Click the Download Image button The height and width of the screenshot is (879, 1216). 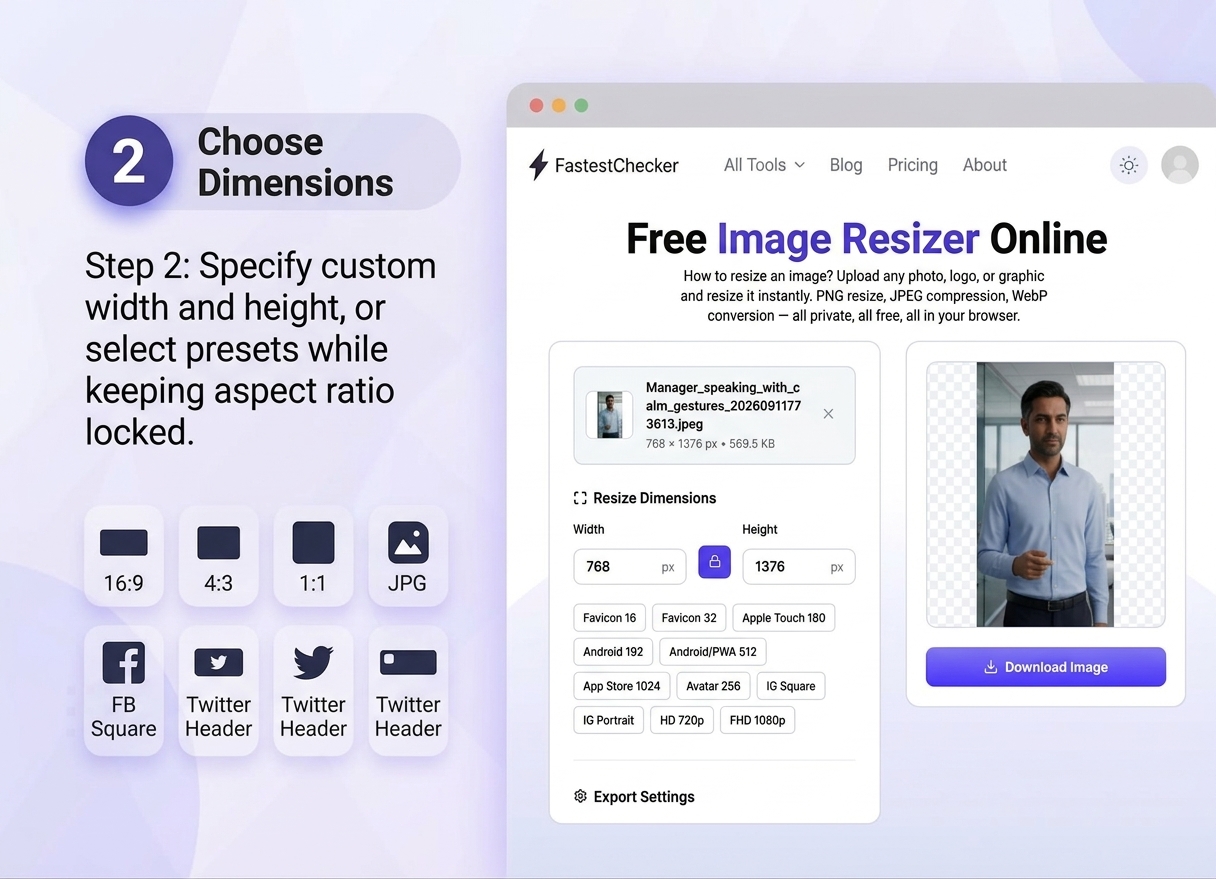(1046, 667)
